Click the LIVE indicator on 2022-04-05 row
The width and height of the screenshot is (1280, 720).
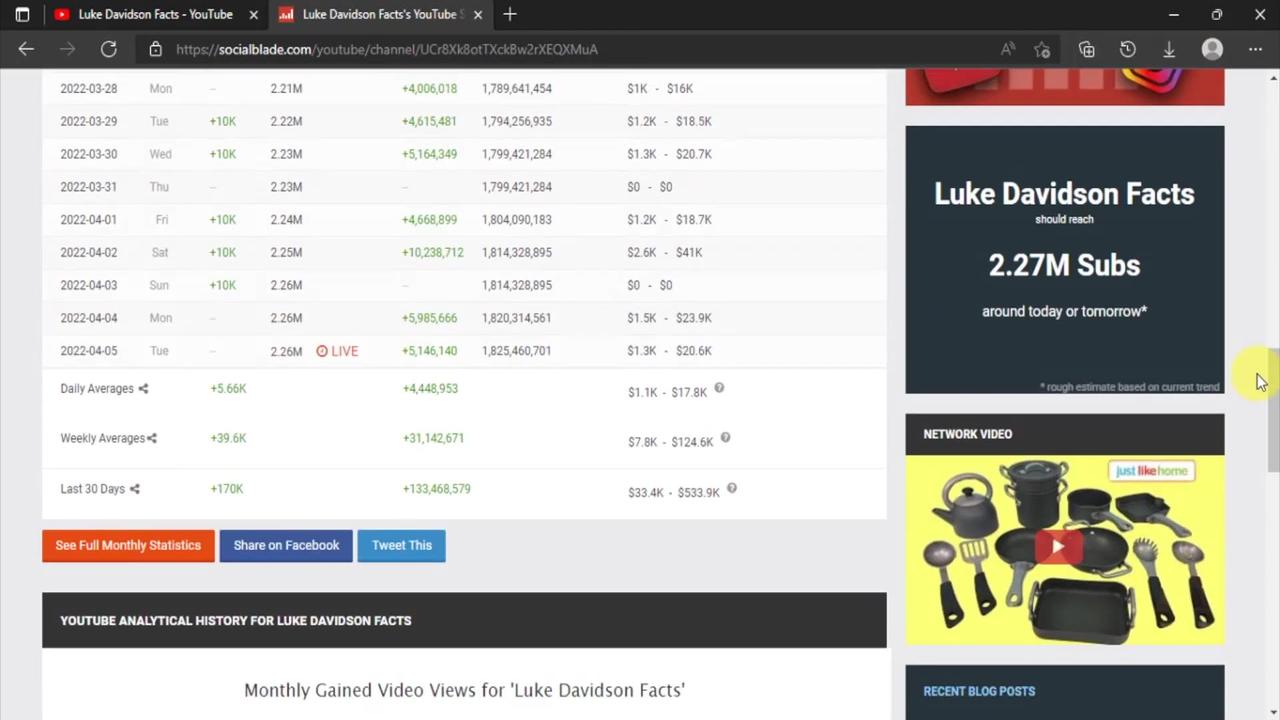point(337,351)
